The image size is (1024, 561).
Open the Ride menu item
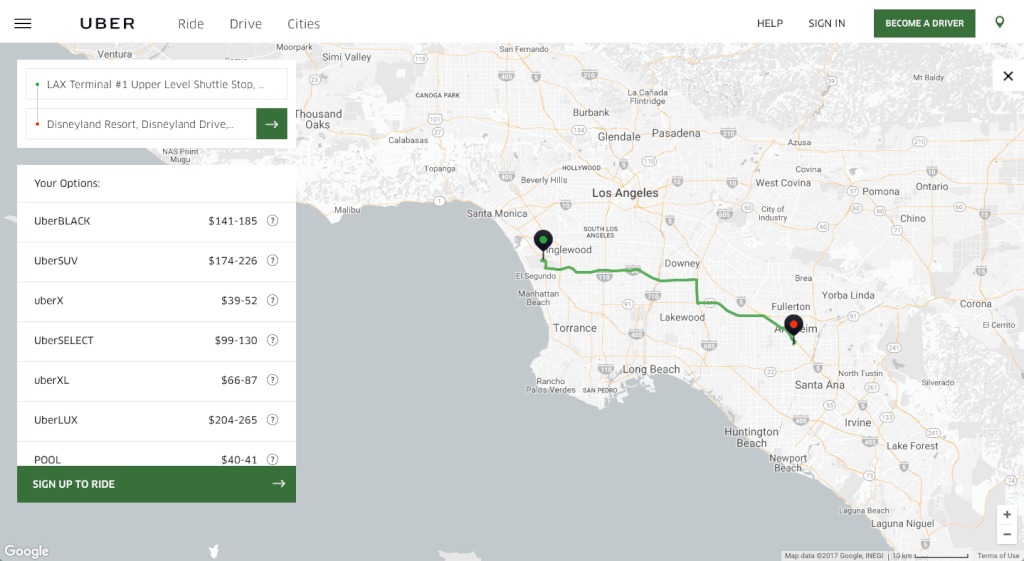coord(191,24)
